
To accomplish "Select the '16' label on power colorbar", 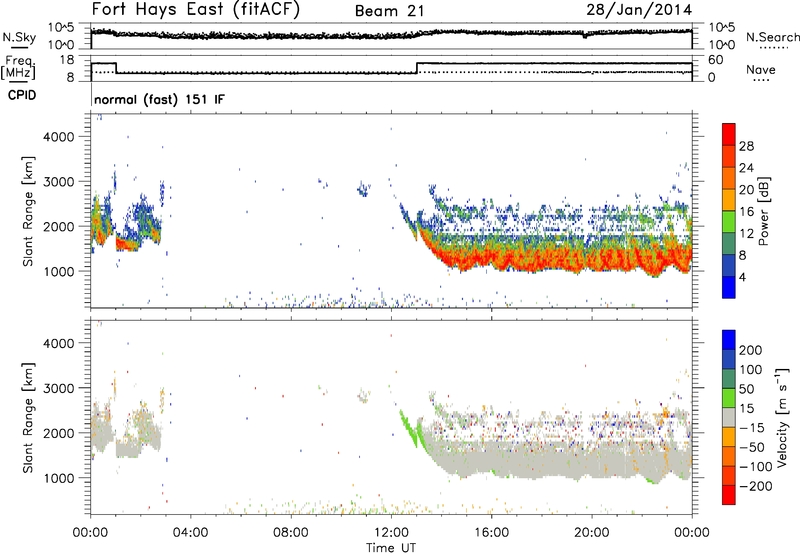I will coord(746,212).
